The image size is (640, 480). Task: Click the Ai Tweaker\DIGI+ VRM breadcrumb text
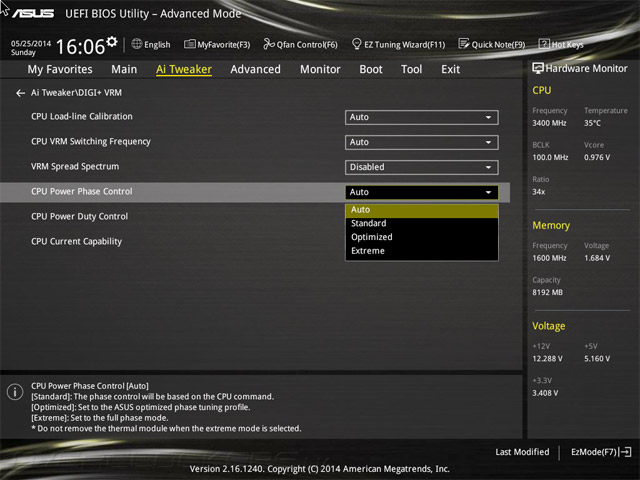point(76,93)
